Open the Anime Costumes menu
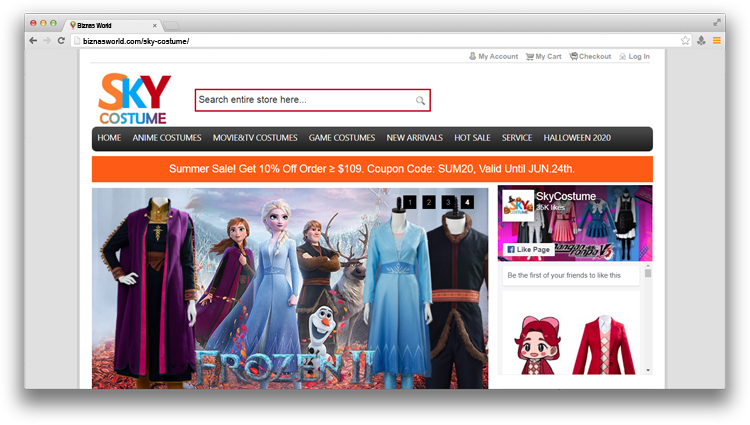This screenshot has height=425, width=750. (167, 138)
